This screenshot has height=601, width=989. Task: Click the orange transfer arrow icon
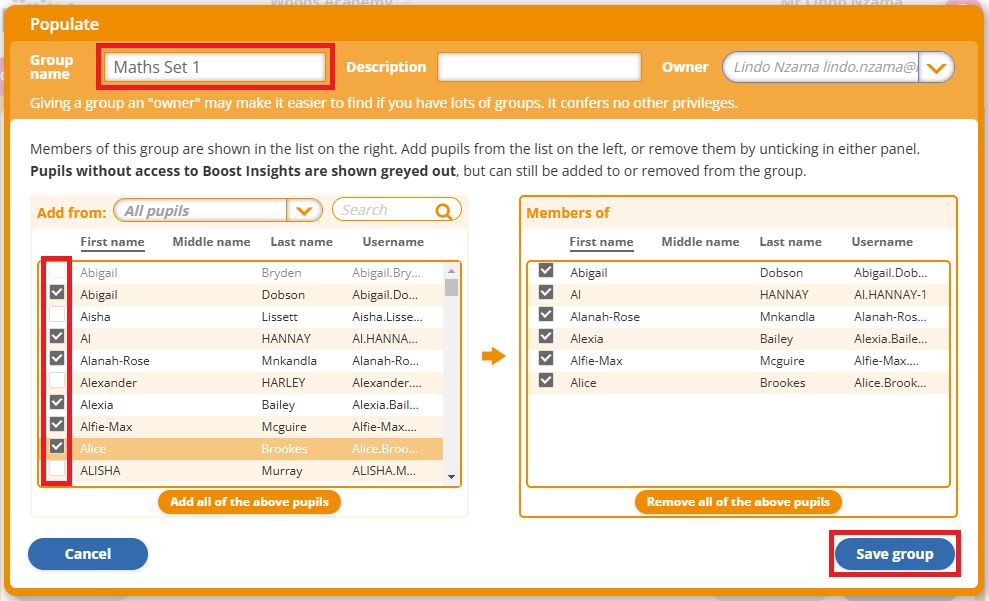(494, 356)
